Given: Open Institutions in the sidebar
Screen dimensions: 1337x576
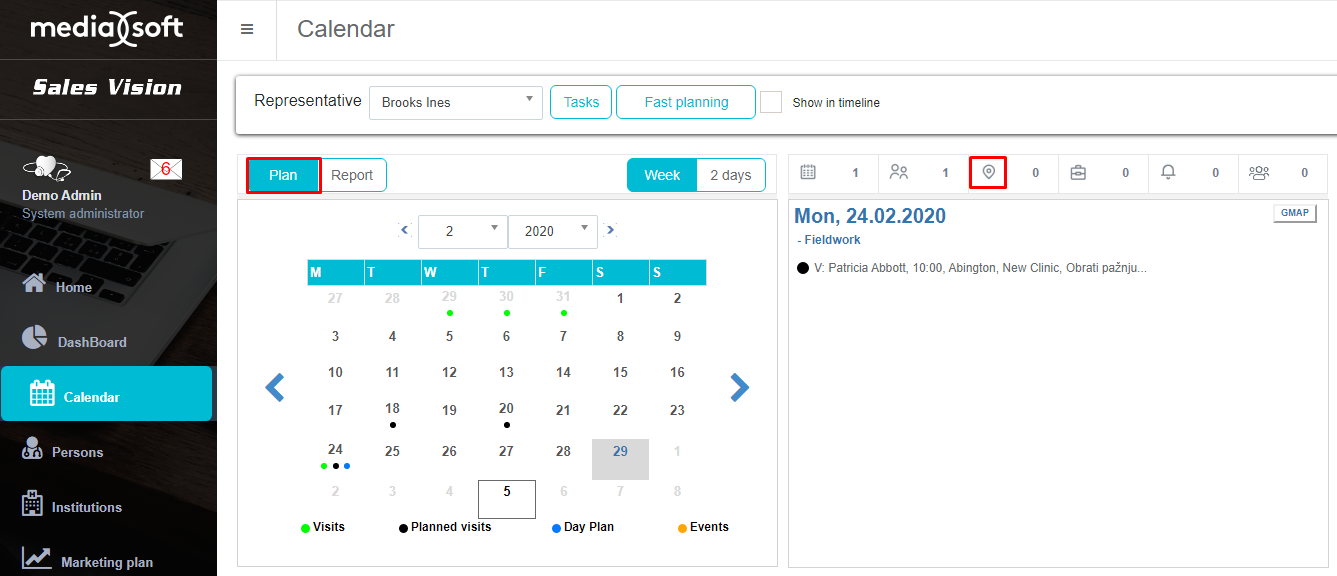Looking at the screenshot, I should 86,507.
